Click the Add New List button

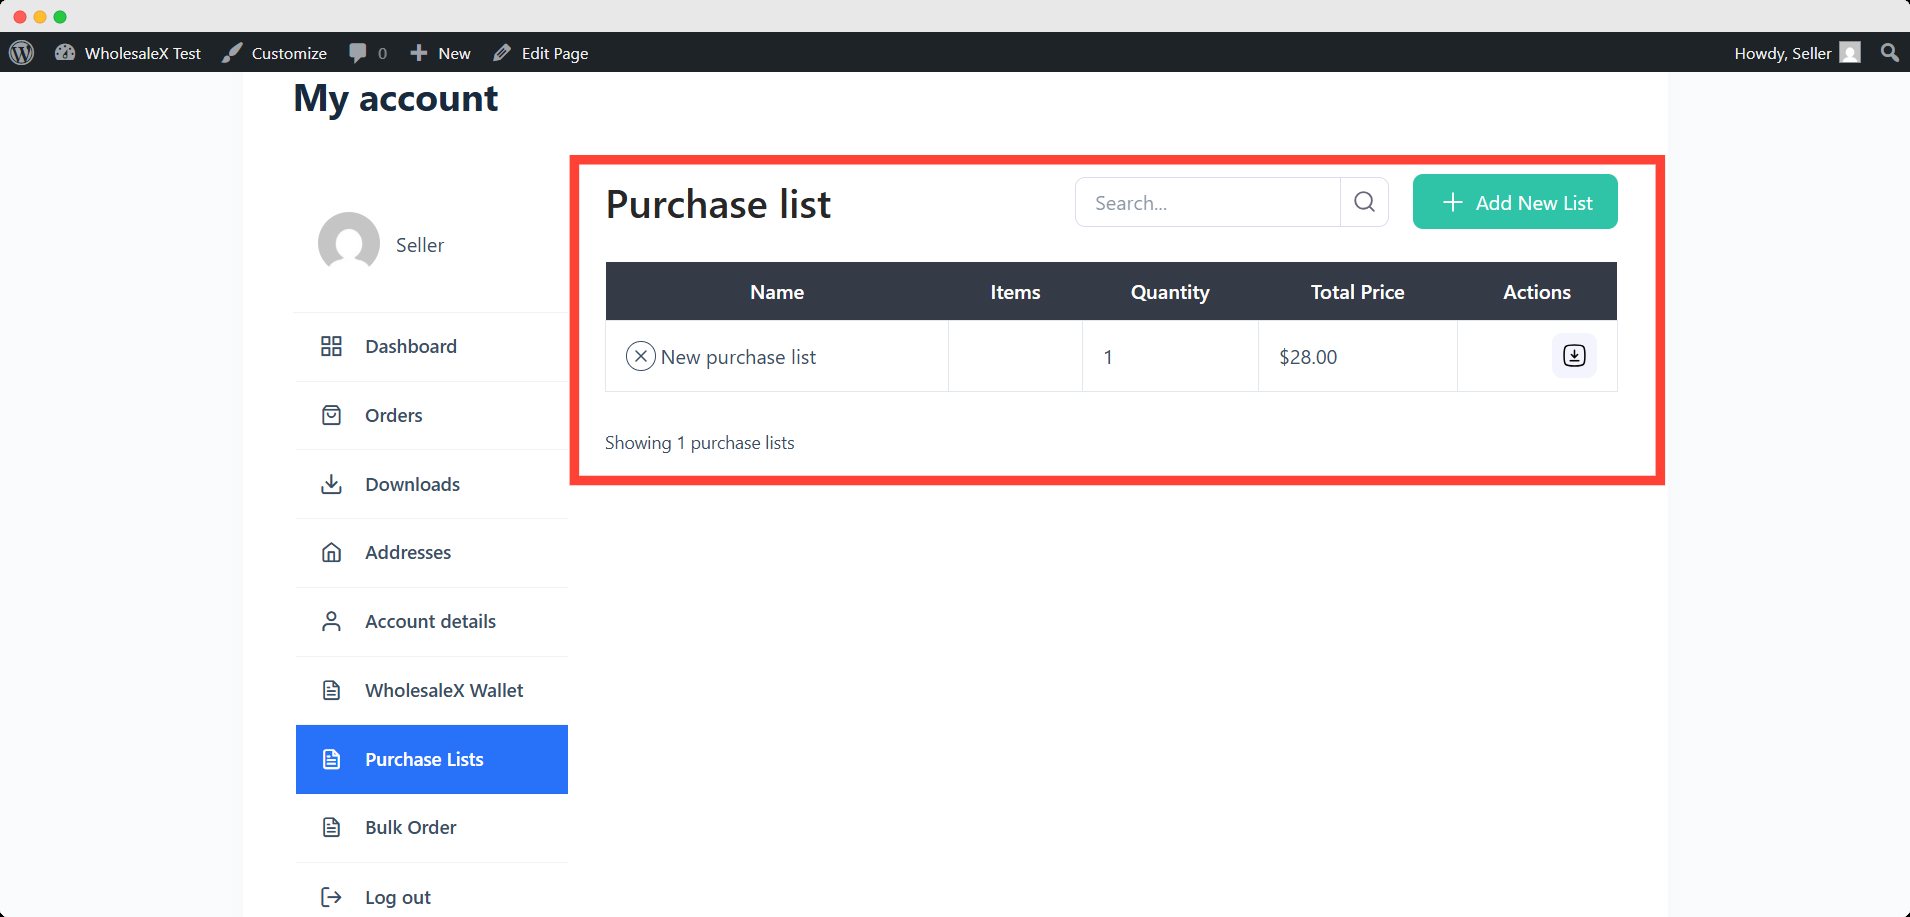(x=1515, y=202)
